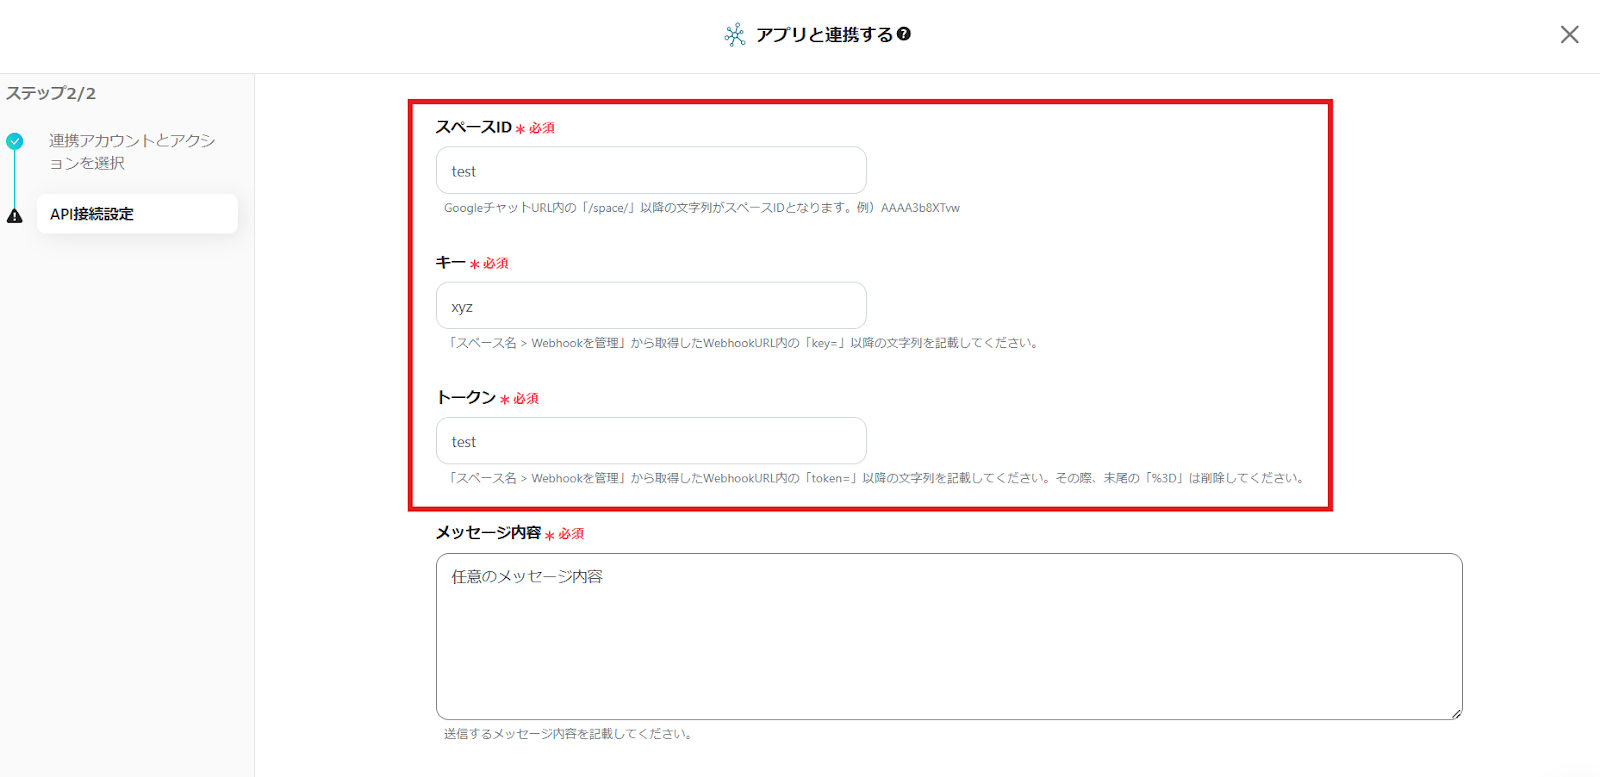The width and height of the screenshot is (1600, 777).
Task: Click the app integration network icon
Action: [x=735, y=35]
